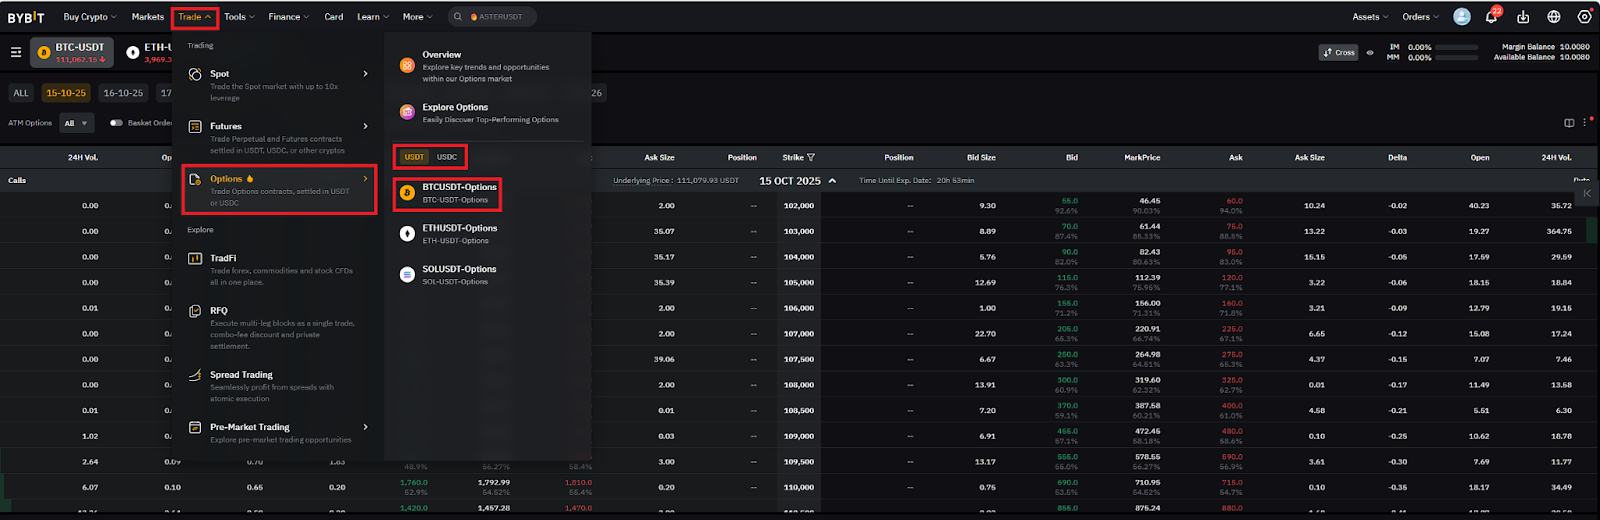Open the ATM Options All dropdown
This screenshot has height=520, width=1600.
[76, 123]
